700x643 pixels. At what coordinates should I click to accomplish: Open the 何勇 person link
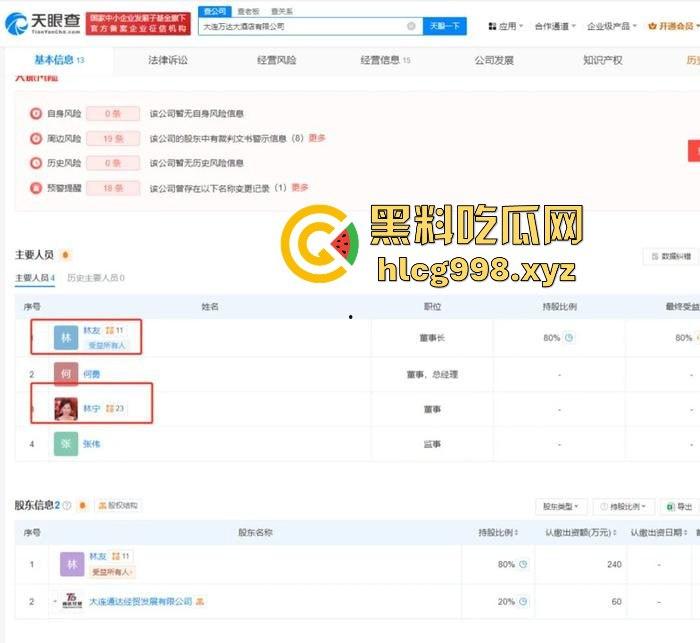point(92,374)
